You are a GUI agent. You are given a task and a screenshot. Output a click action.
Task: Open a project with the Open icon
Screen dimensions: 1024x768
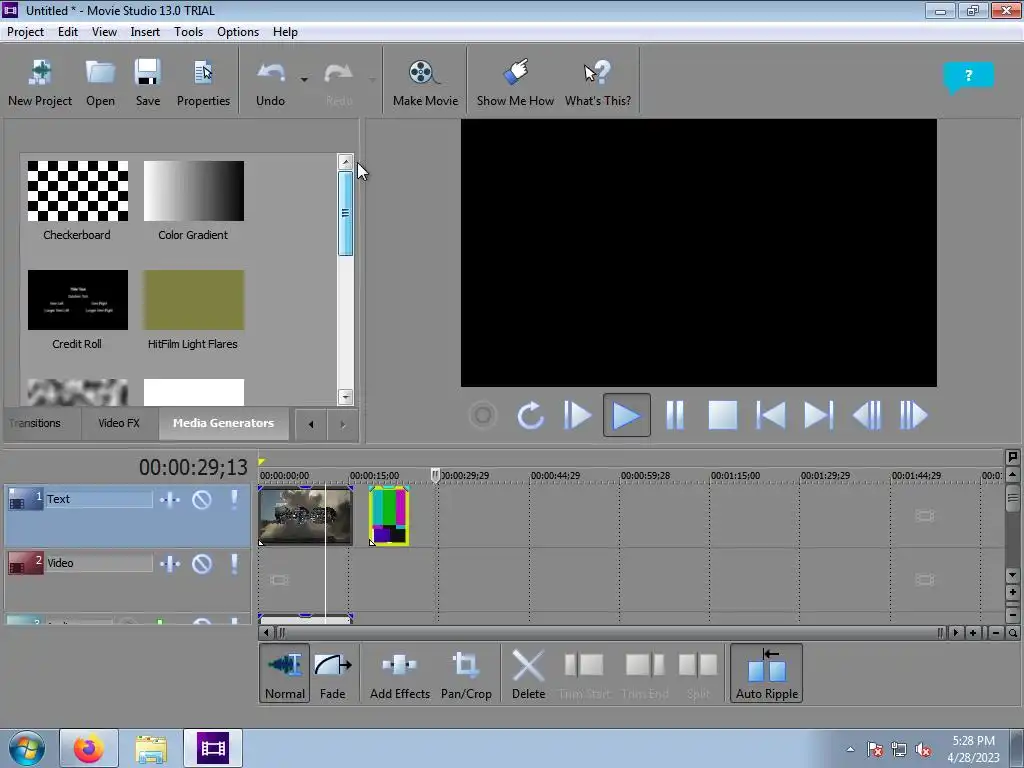[100, 82]
